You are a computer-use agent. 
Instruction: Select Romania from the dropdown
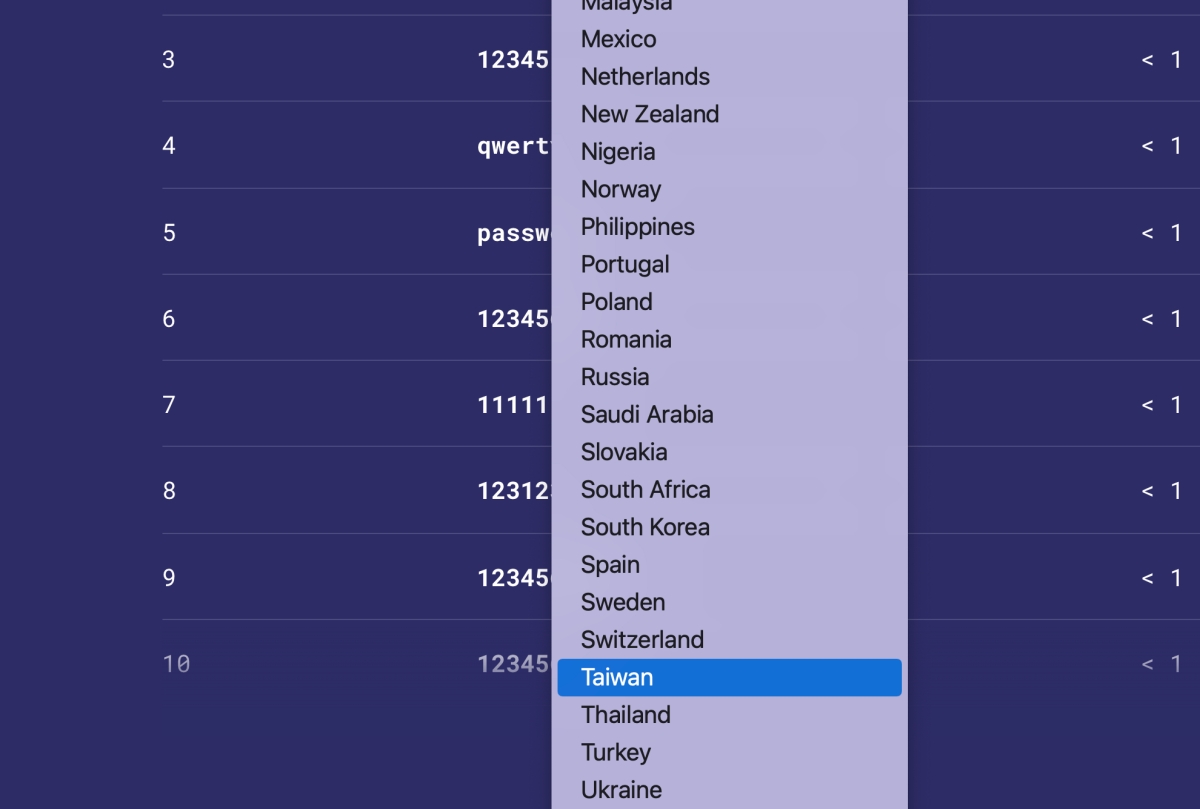[626, 339]
